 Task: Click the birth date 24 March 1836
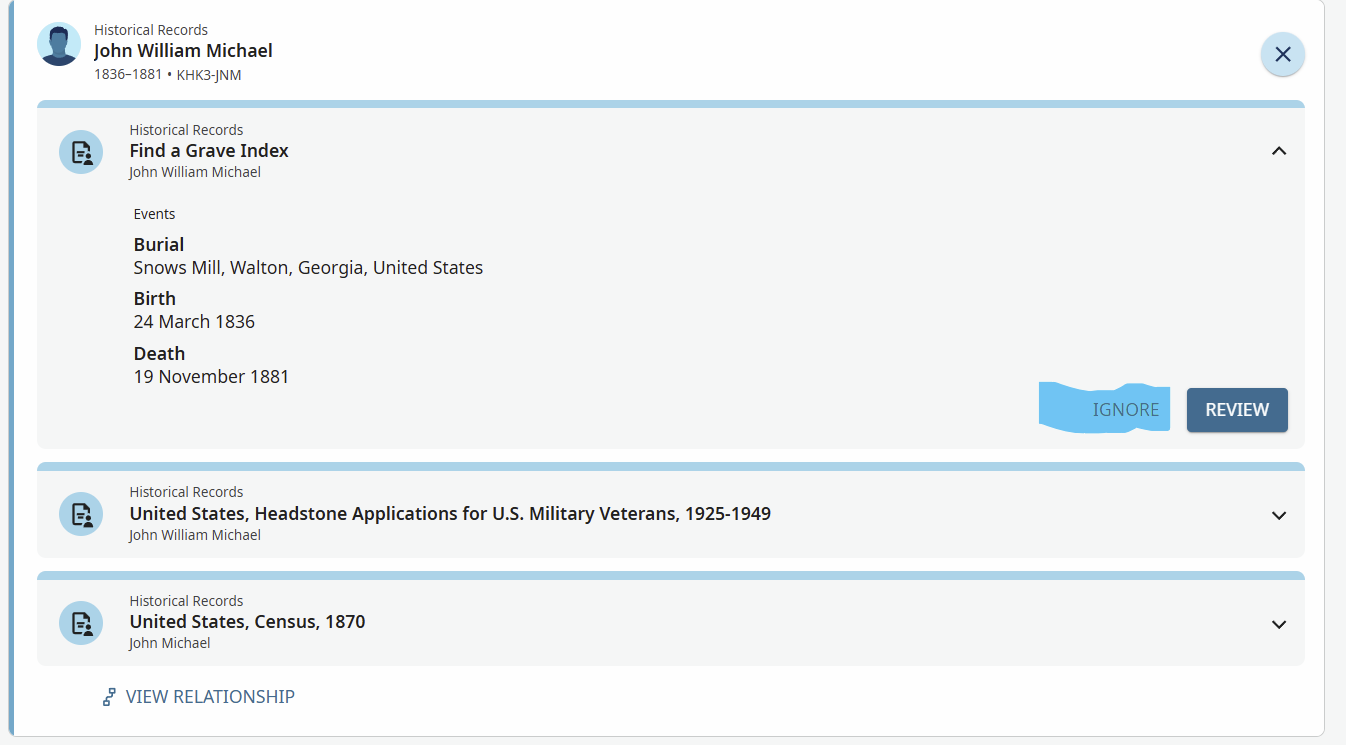tap(194, 322)
